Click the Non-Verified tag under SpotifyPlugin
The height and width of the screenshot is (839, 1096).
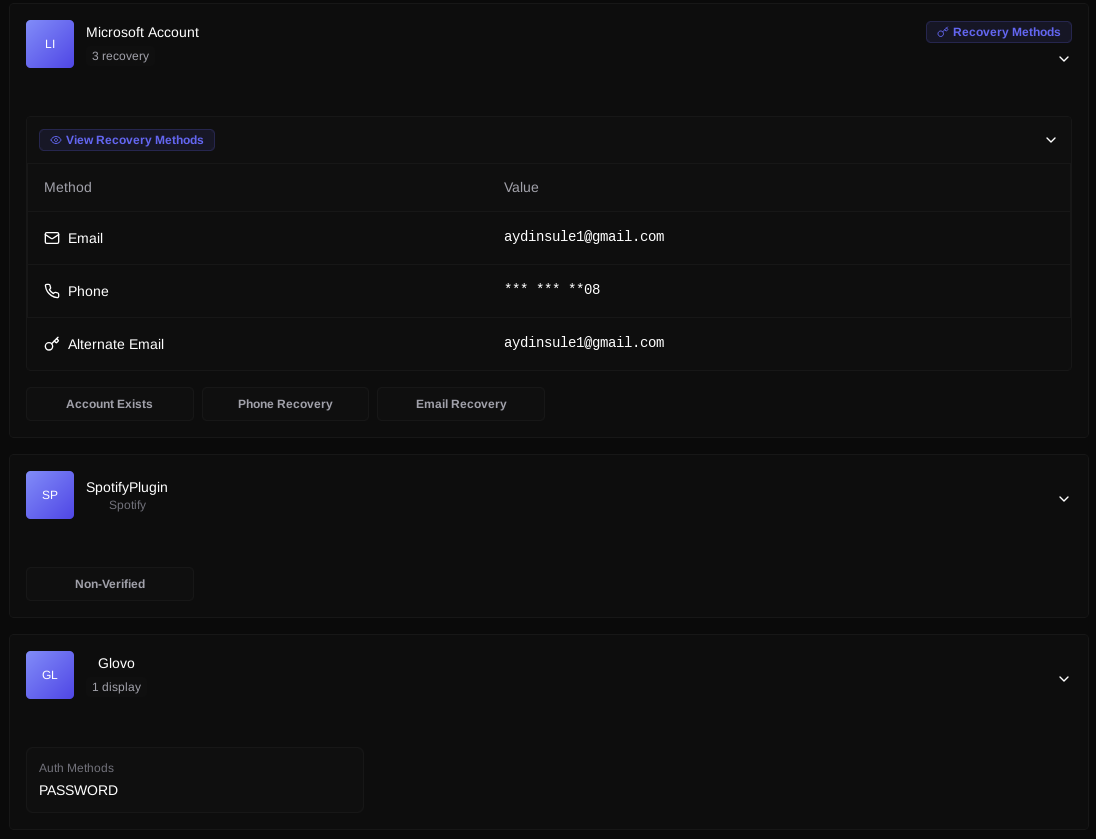[x=110, y=584]
